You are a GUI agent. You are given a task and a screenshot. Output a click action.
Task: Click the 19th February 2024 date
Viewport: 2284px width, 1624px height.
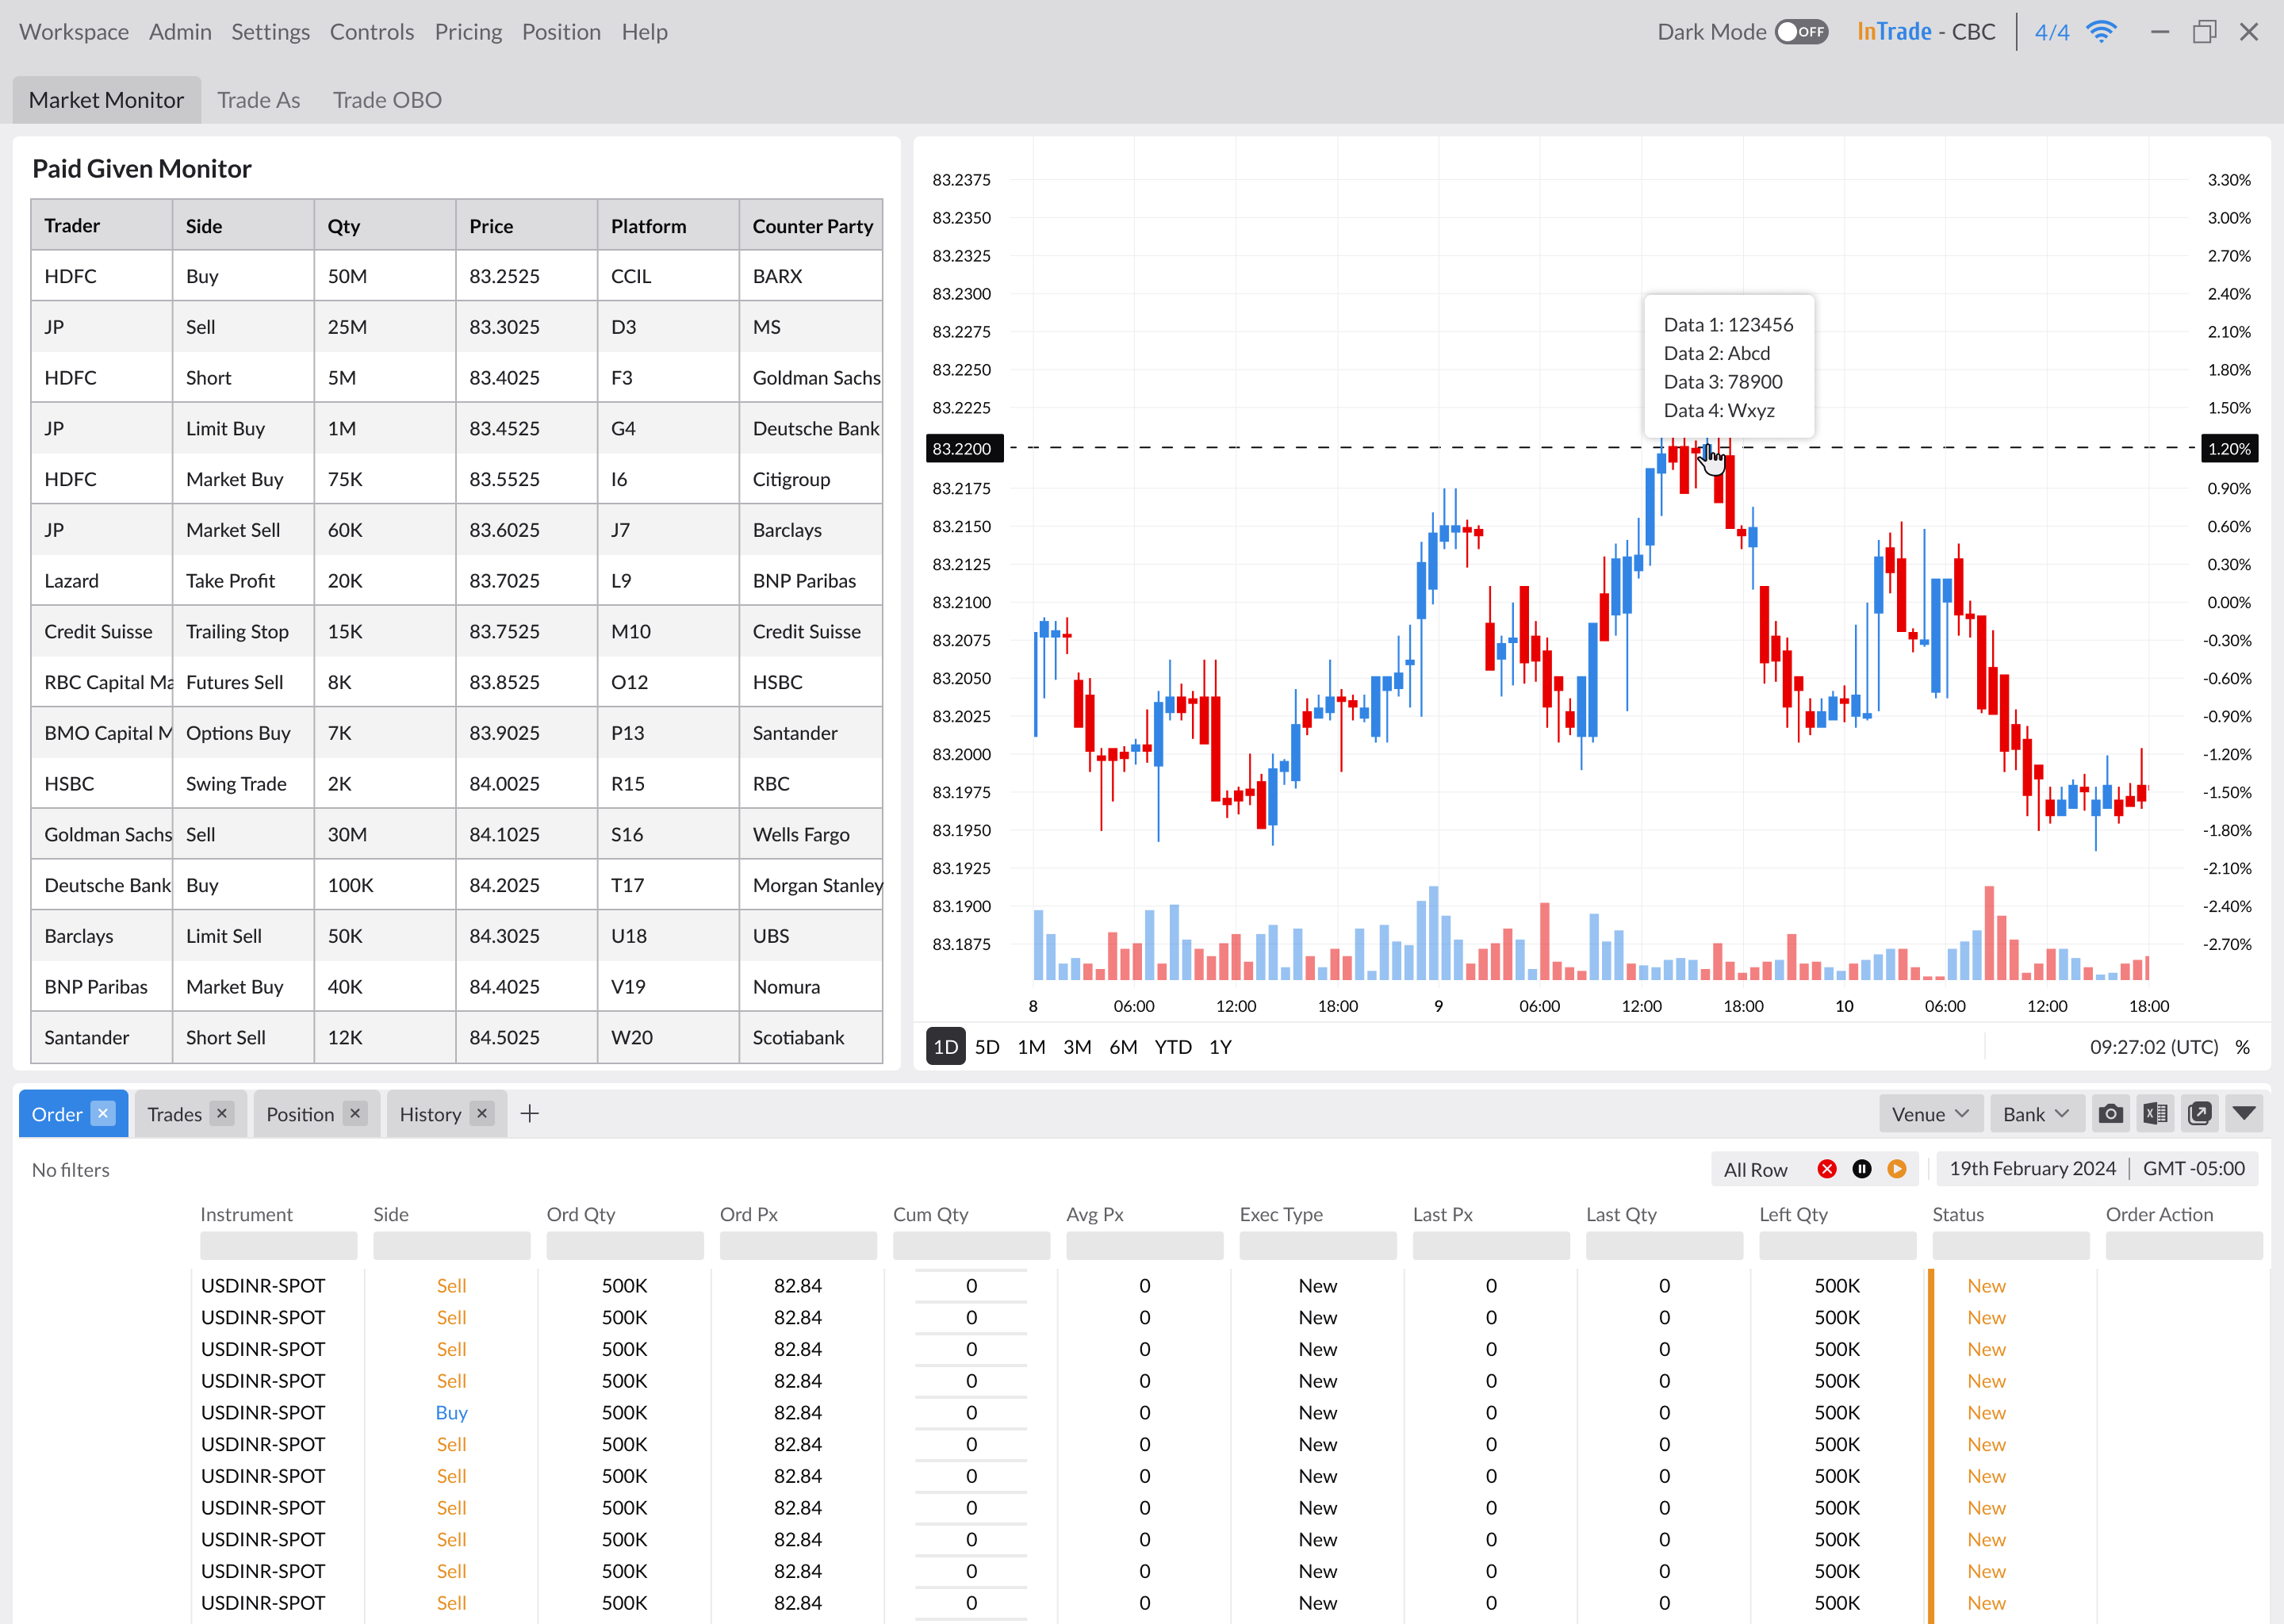pyautogui.click(x=2032, y=1168)
